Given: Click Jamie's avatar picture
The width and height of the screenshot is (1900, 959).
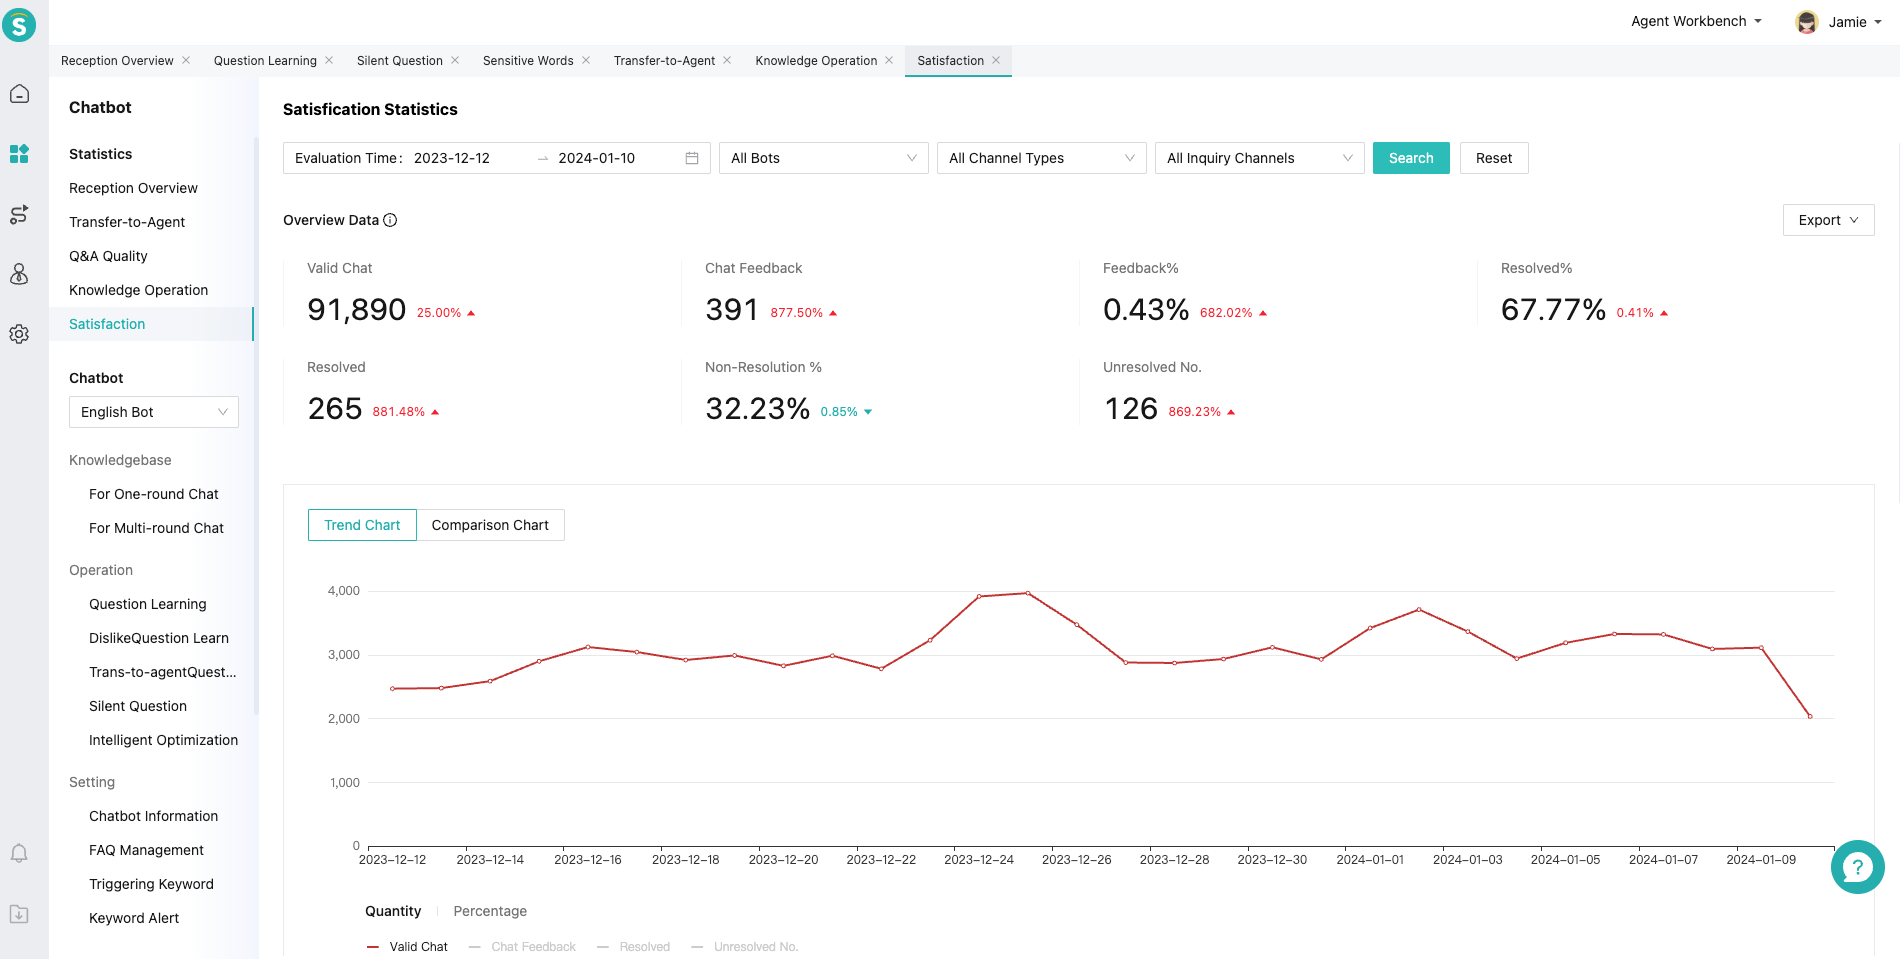Looking at the screenshot, I should tap(1806, 22).
